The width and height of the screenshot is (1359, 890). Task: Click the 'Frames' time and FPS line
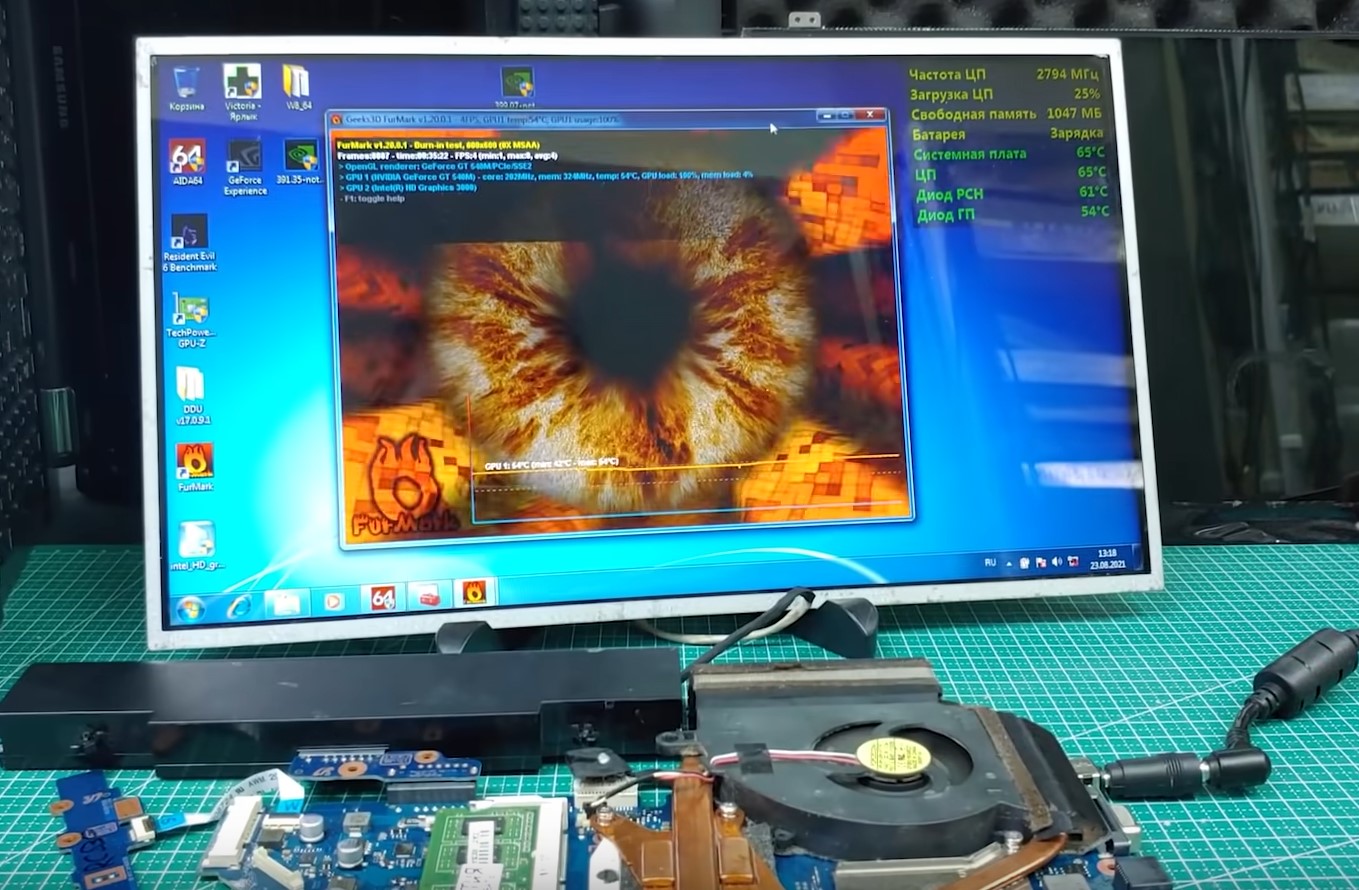pos(448,156)
